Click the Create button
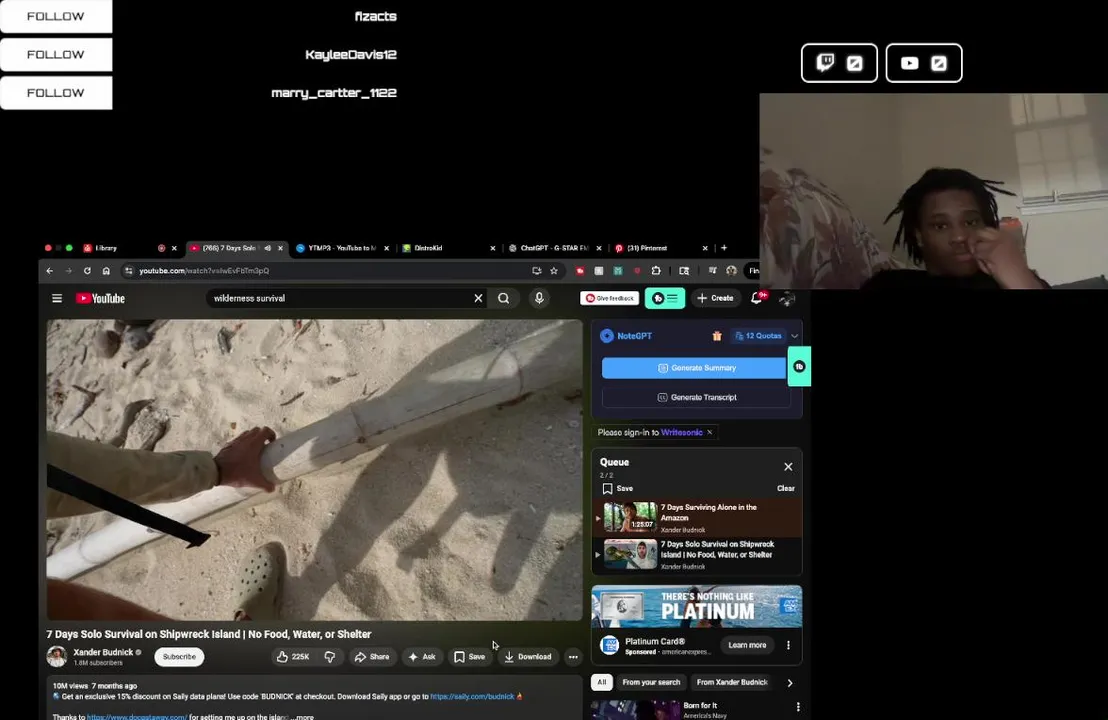 click(x=715, y=298)
